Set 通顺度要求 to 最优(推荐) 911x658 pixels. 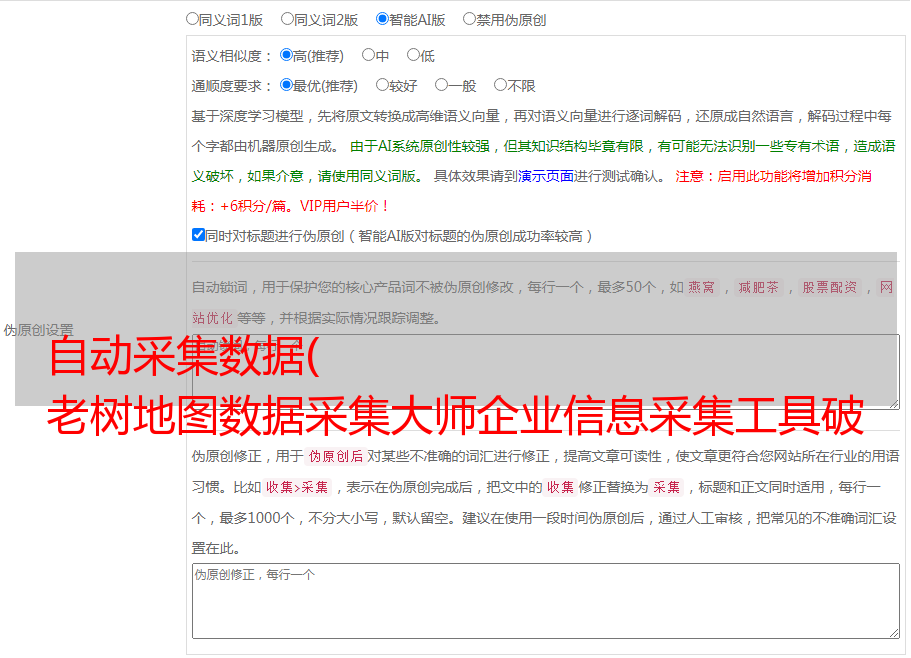(286, 85)
